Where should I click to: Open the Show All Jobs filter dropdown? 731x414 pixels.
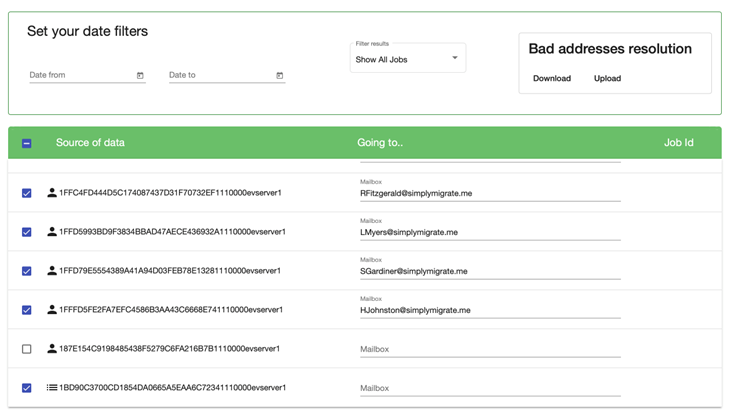407,59
